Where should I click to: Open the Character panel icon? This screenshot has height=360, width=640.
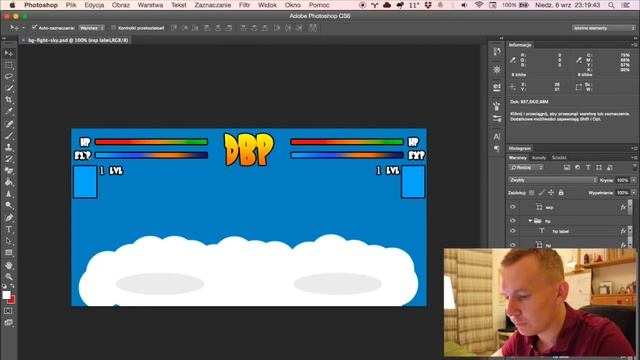click(x=497, y=136)
